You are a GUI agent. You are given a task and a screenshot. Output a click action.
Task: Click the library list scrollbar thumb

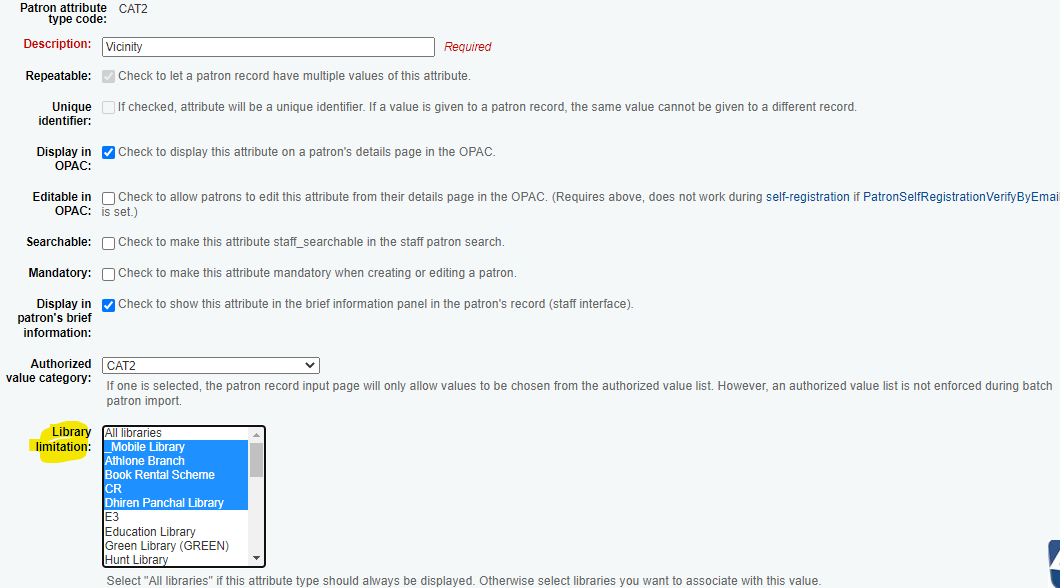click(x=256, y=460)
